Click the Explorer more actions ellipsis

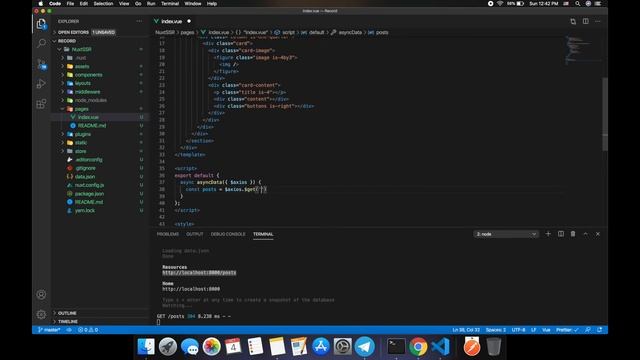pos(140,21)
